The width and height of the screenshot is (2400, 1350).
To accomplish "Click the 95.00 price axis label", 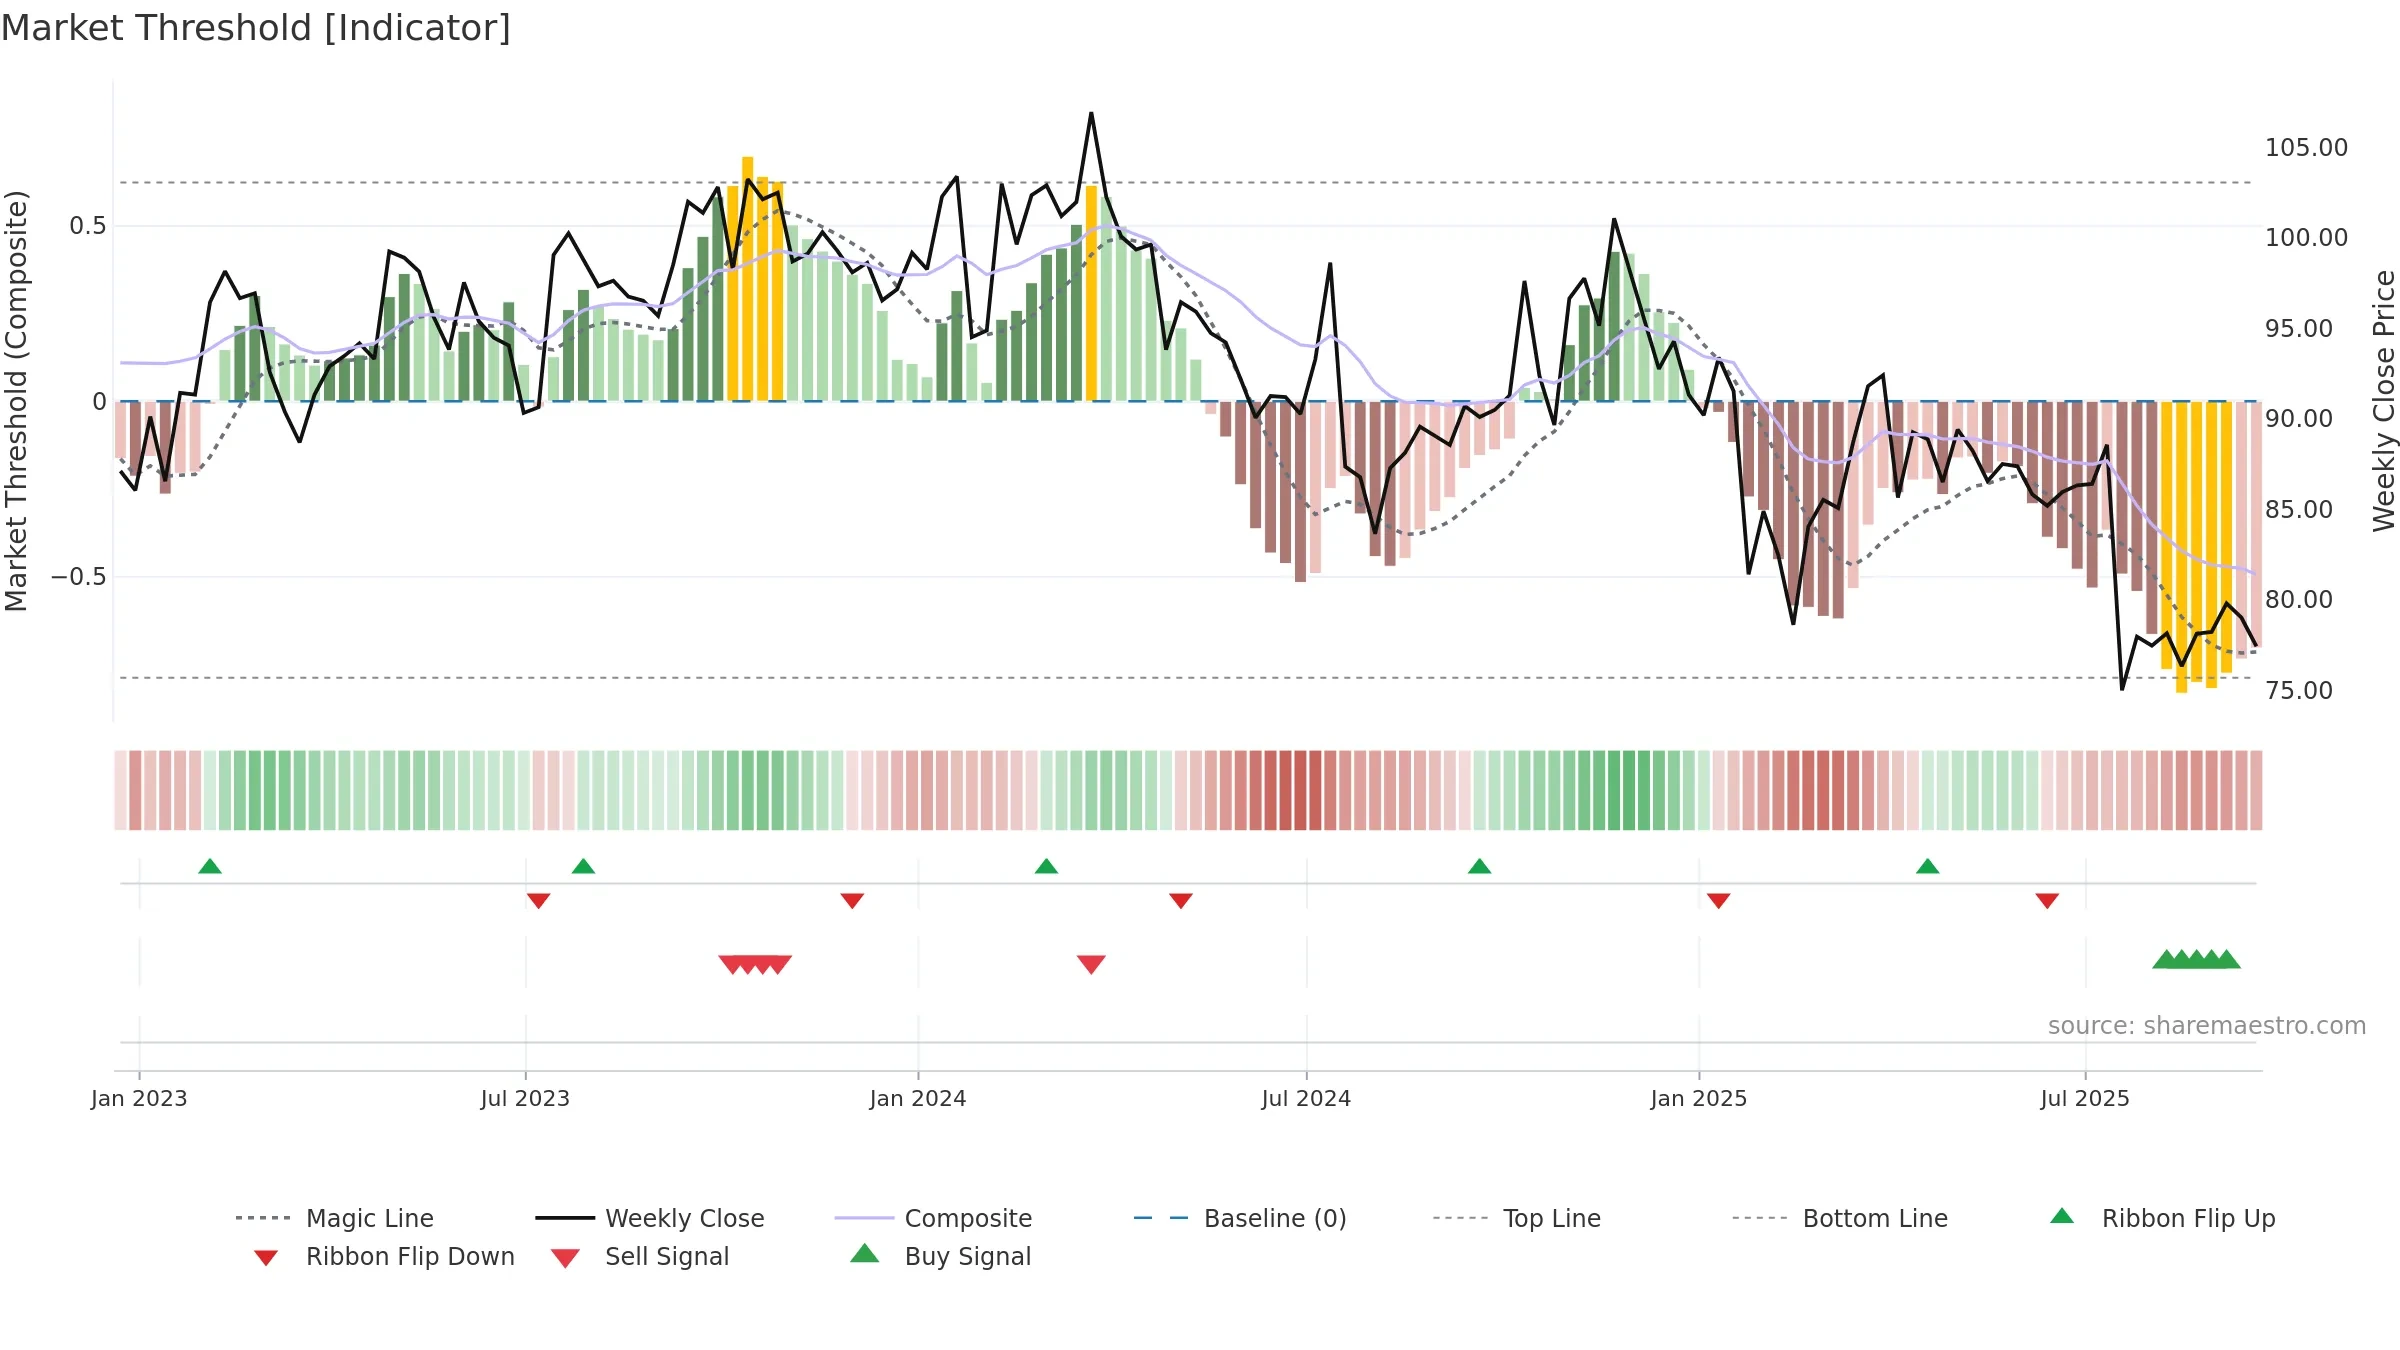I will coord(2299,329).
